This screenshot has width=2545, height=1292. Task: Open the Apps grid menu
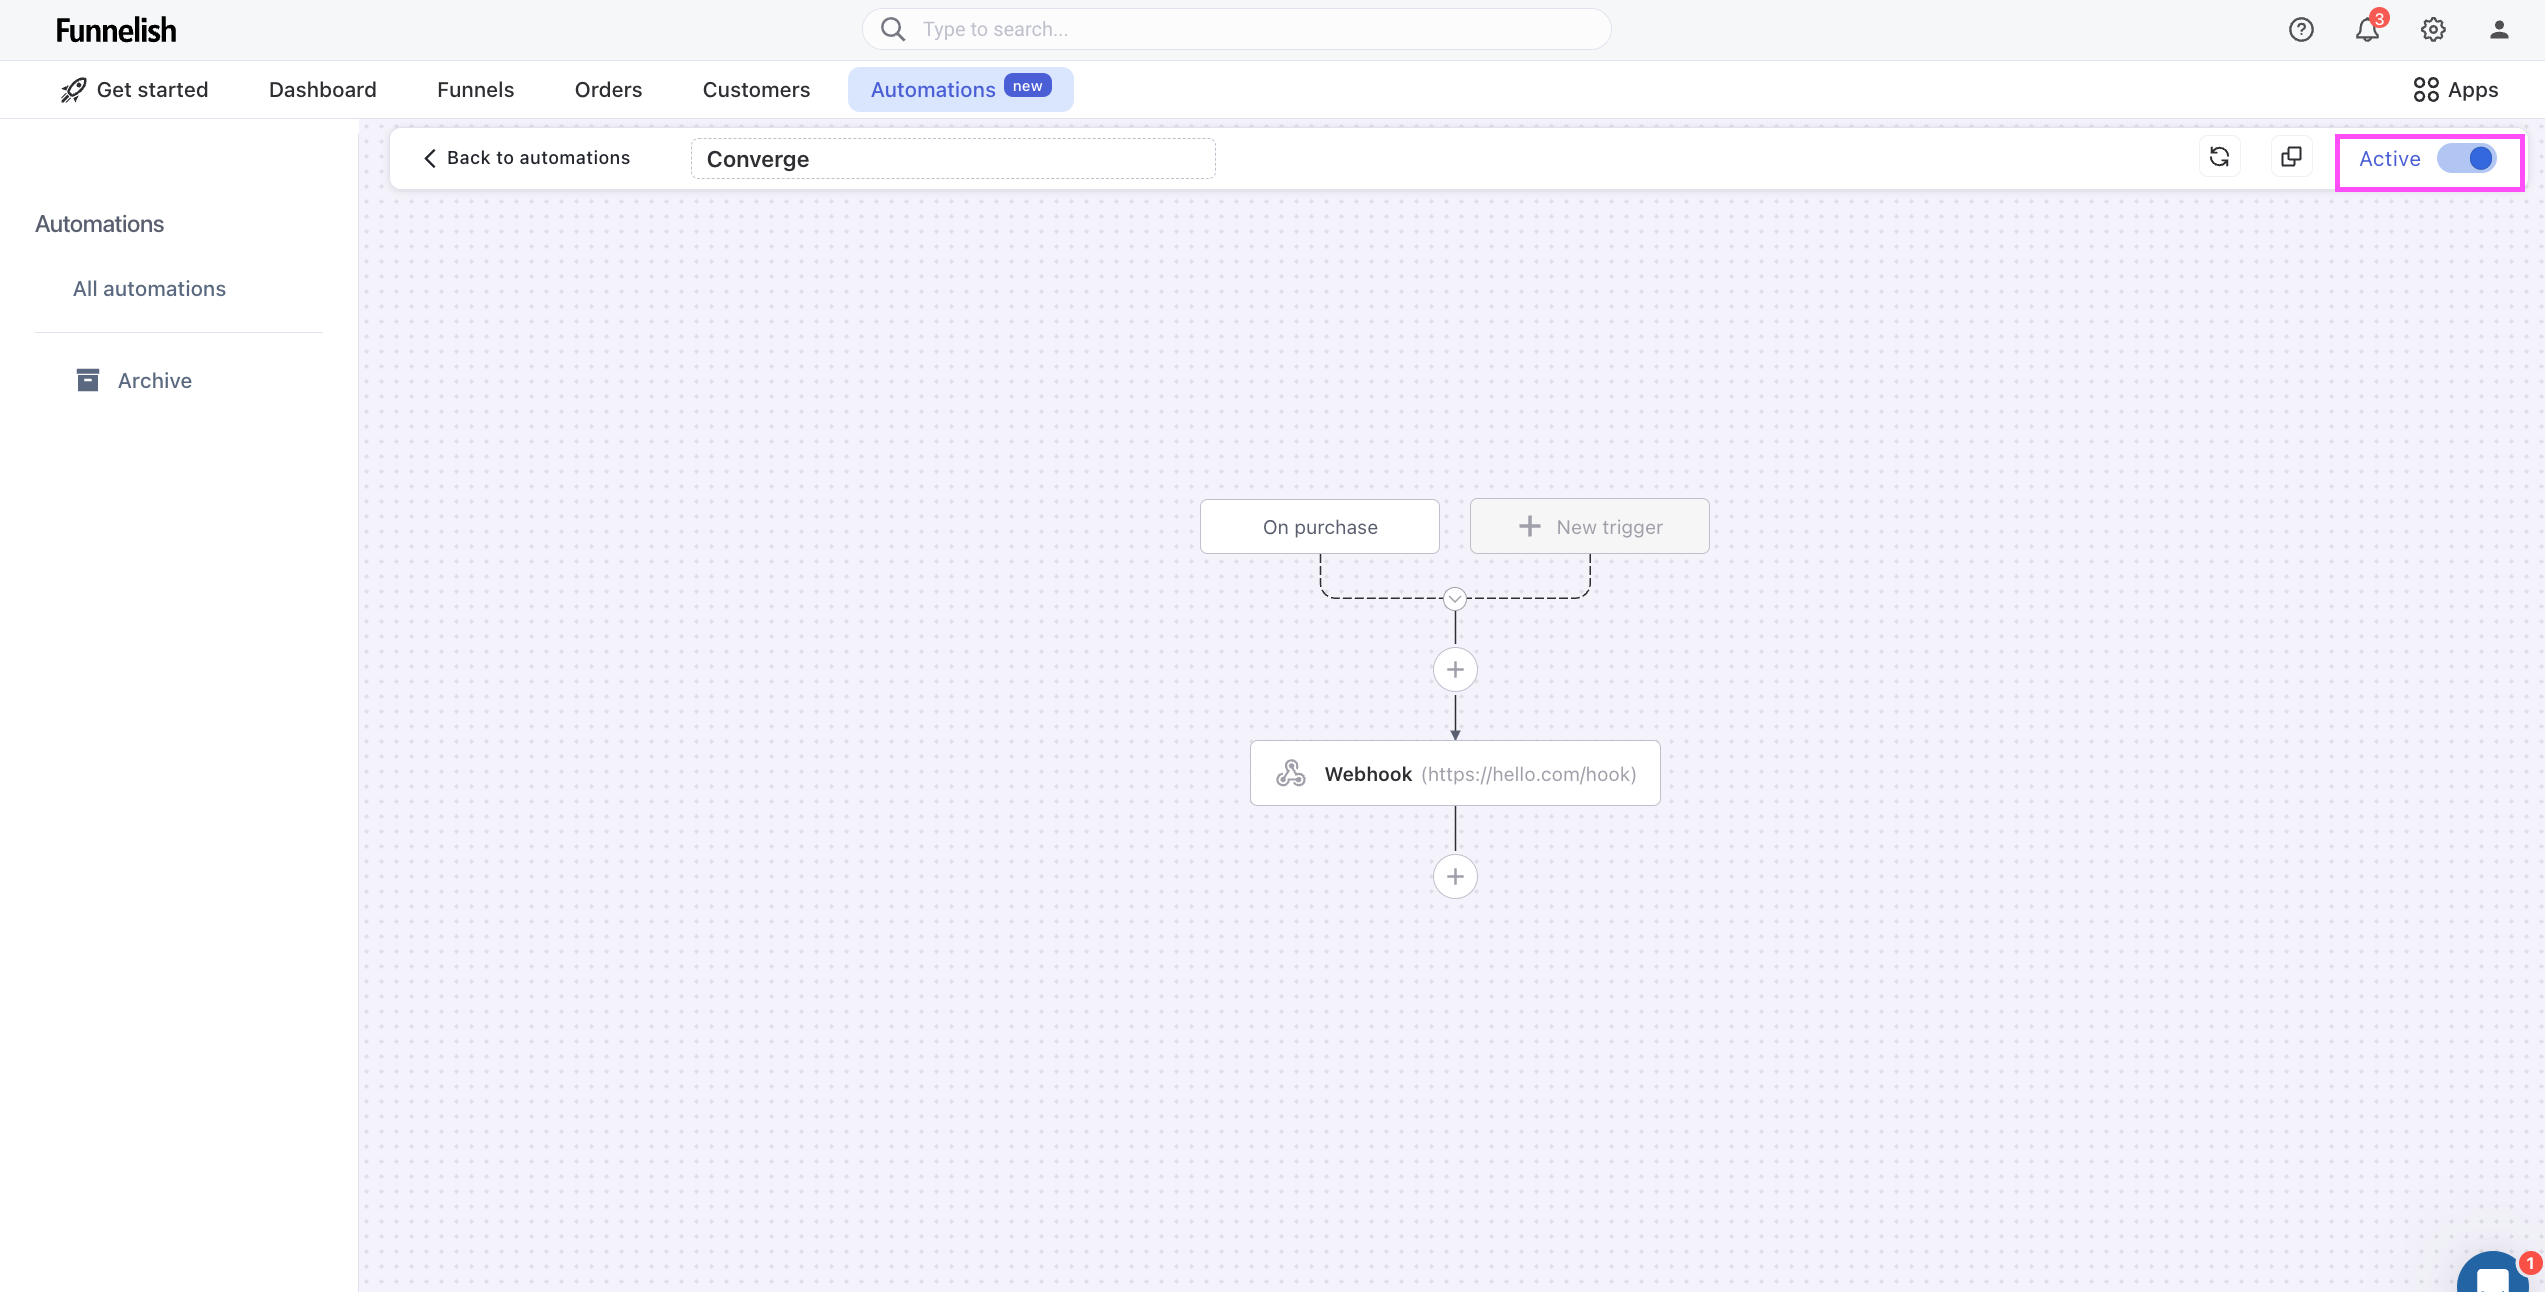(2455, 90)
